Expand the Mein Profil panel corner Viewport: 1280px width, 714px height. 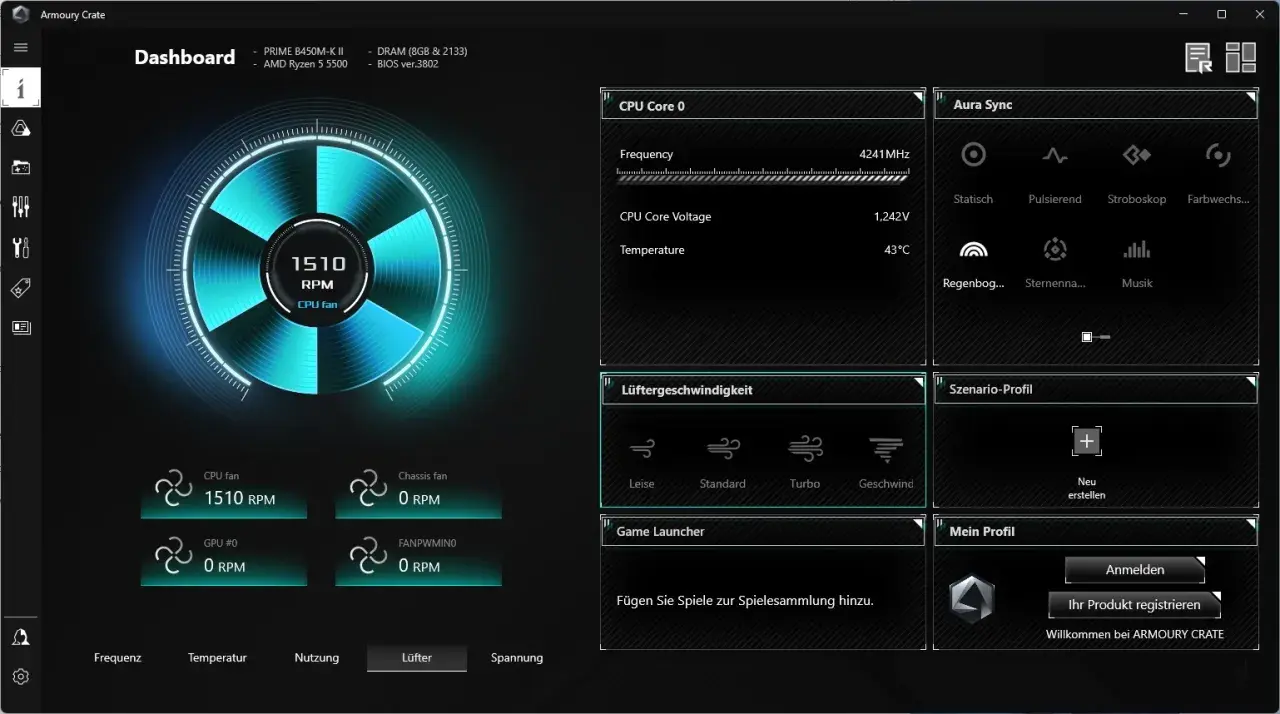pos(1250,524)
